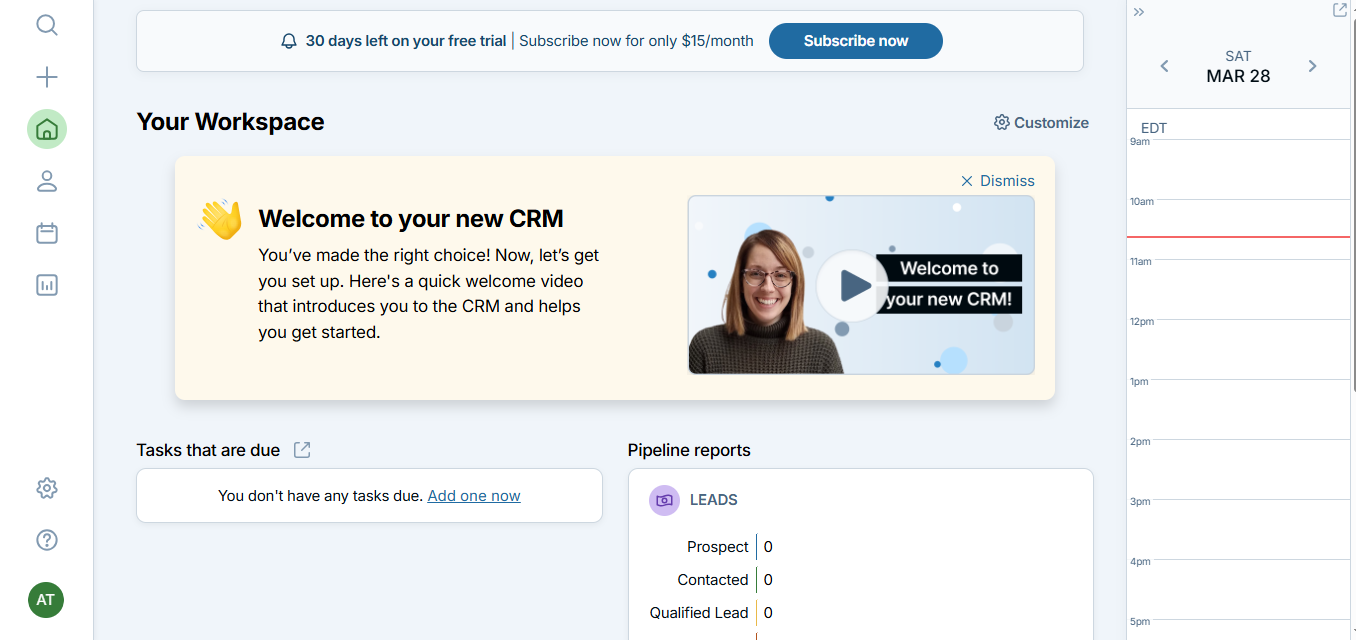Open the Calendar icon in sidebar

pos(47,233)
